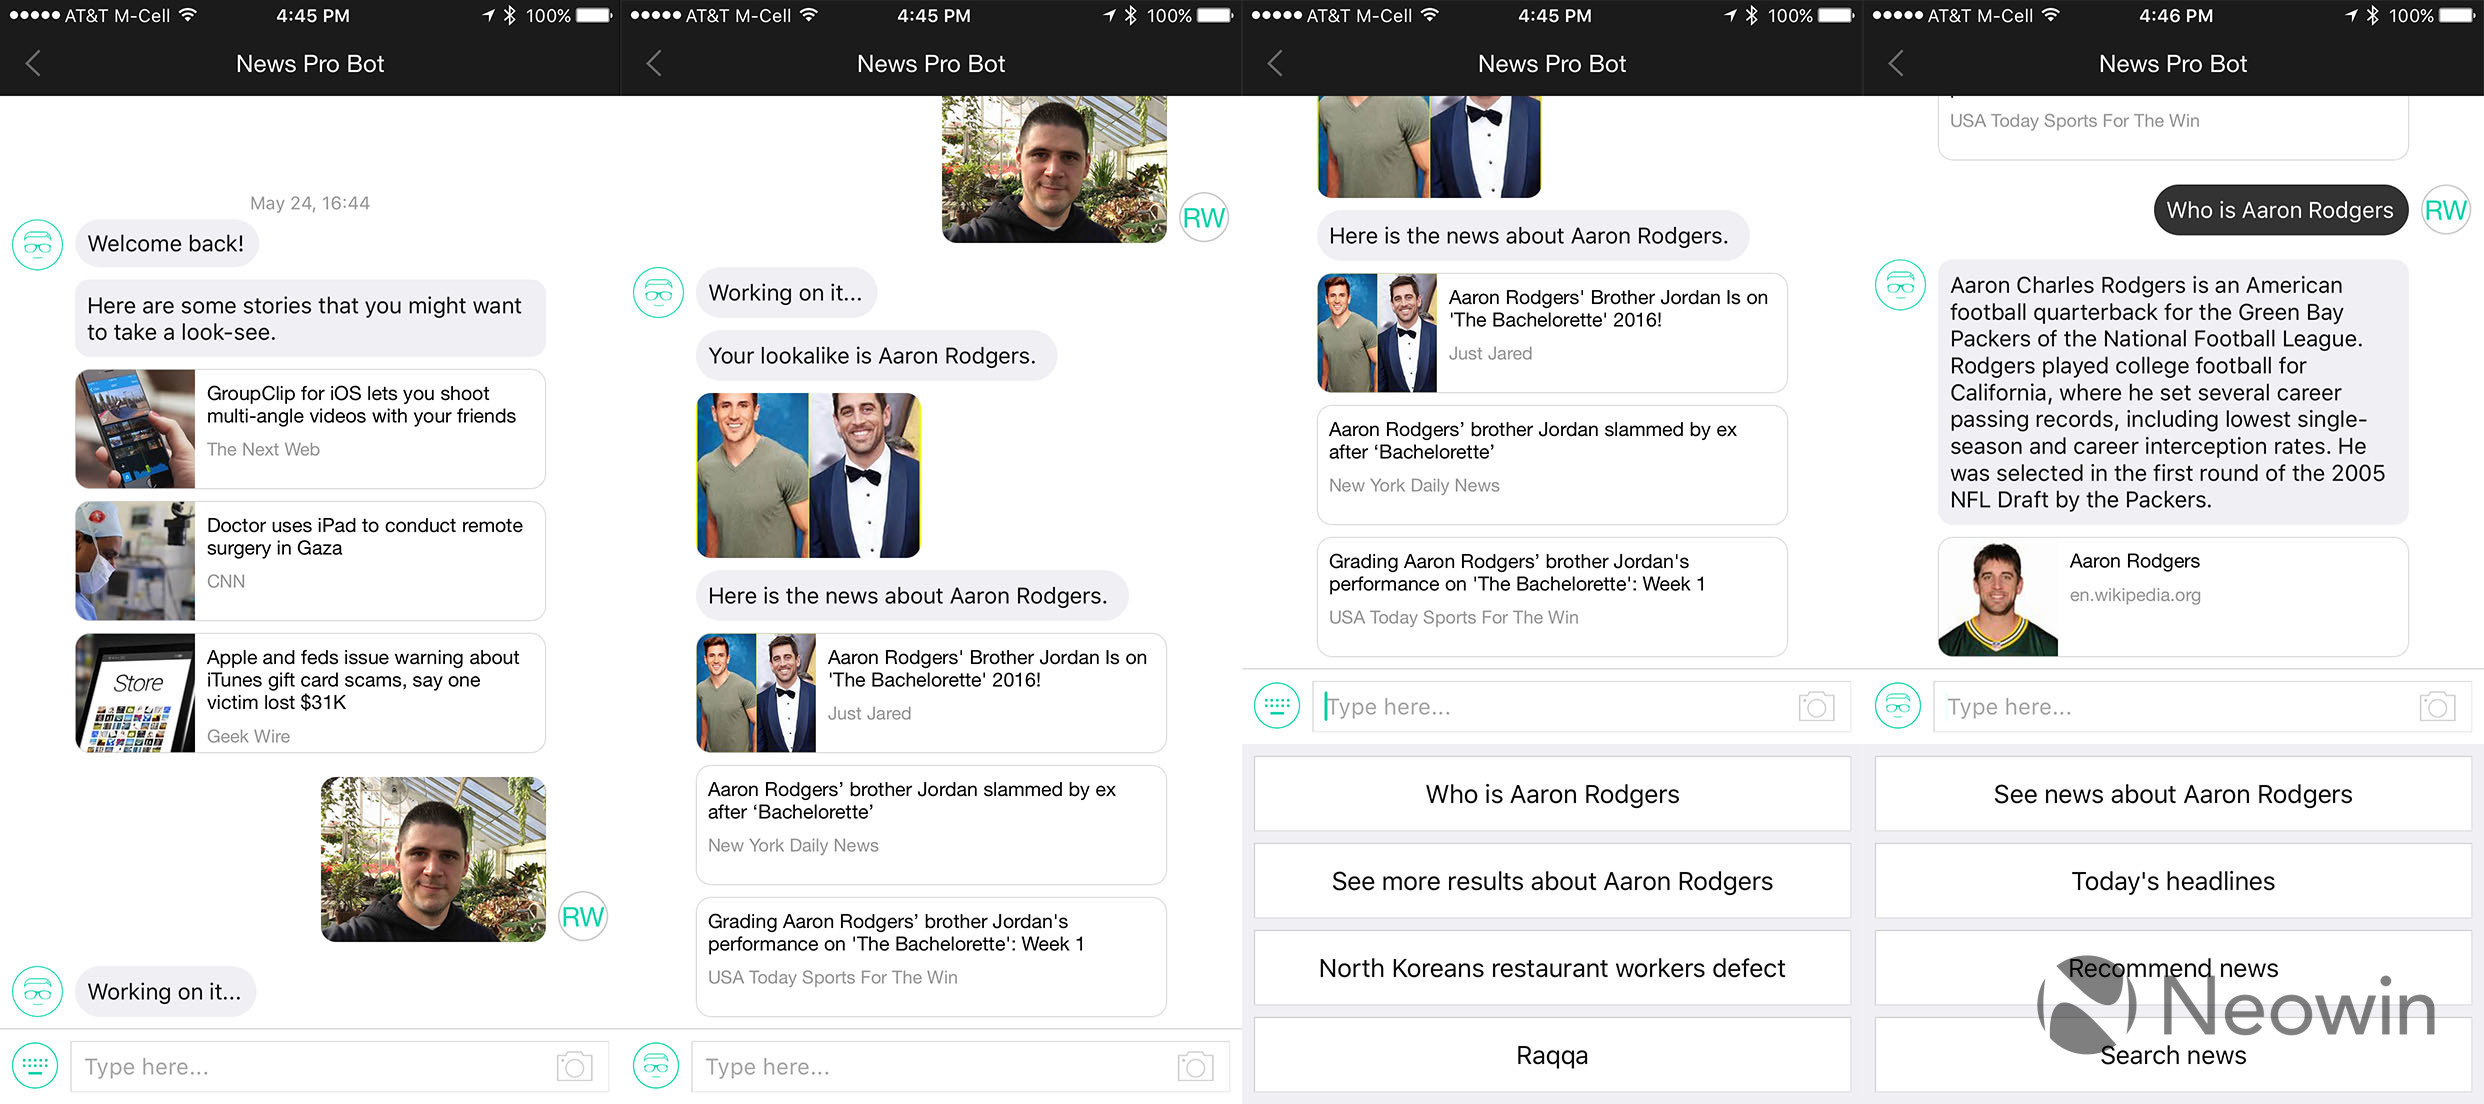
Task: Tap bot glasses icon in fourth screen input bar
Action: click(1898, 706)
